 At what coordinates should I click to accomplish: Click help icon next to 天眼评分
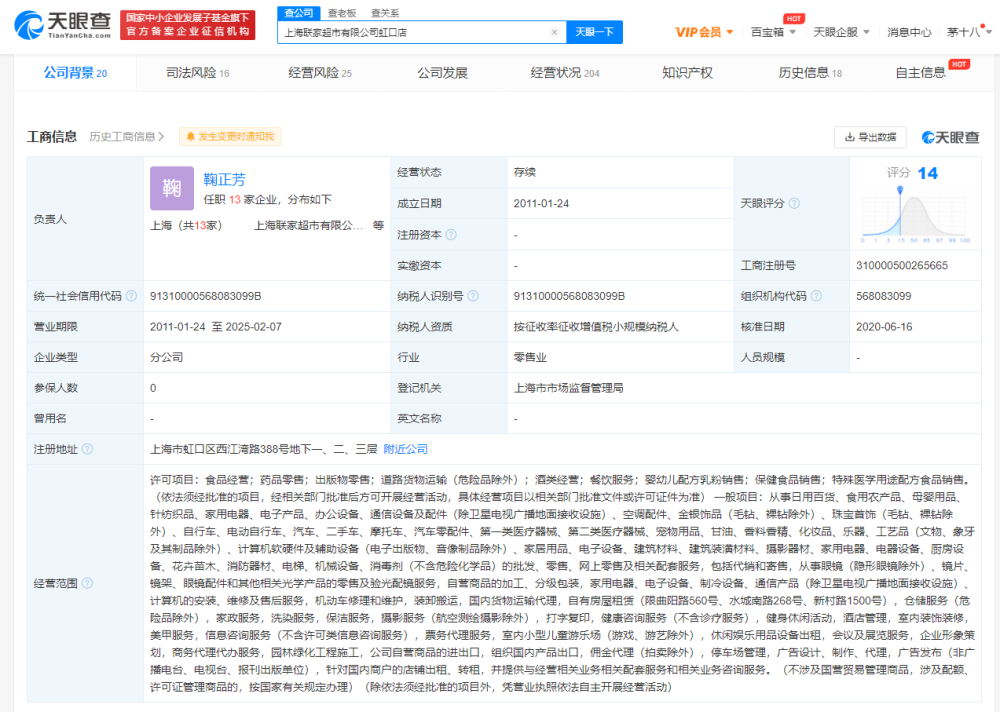tap(794, 203)
